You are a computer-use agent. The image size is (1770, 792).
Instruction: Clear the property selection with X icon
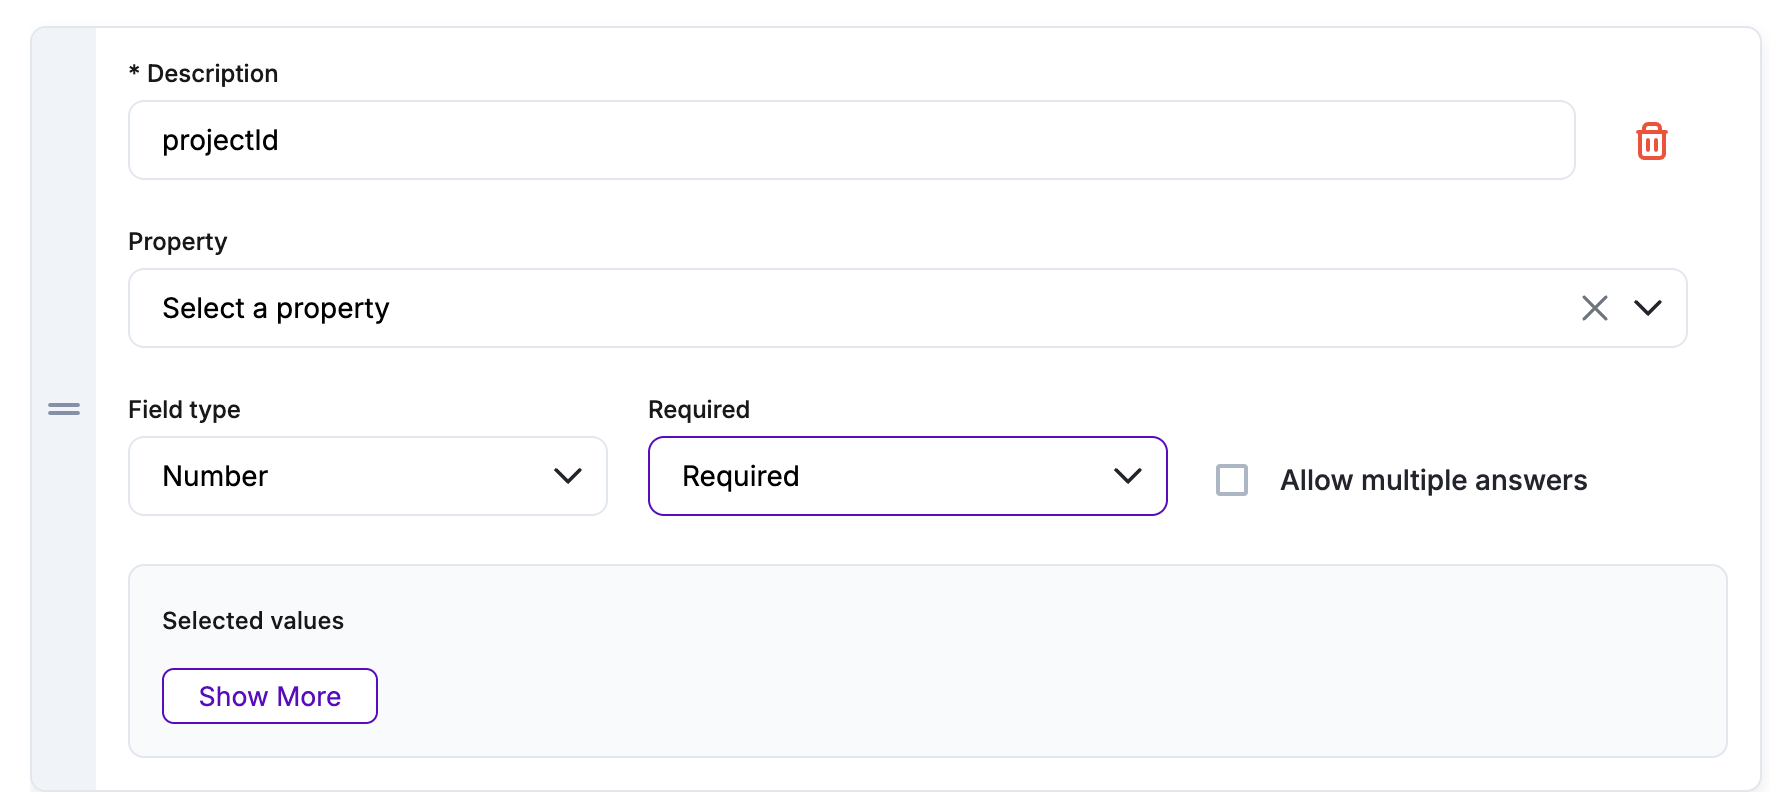[1594, 308]
